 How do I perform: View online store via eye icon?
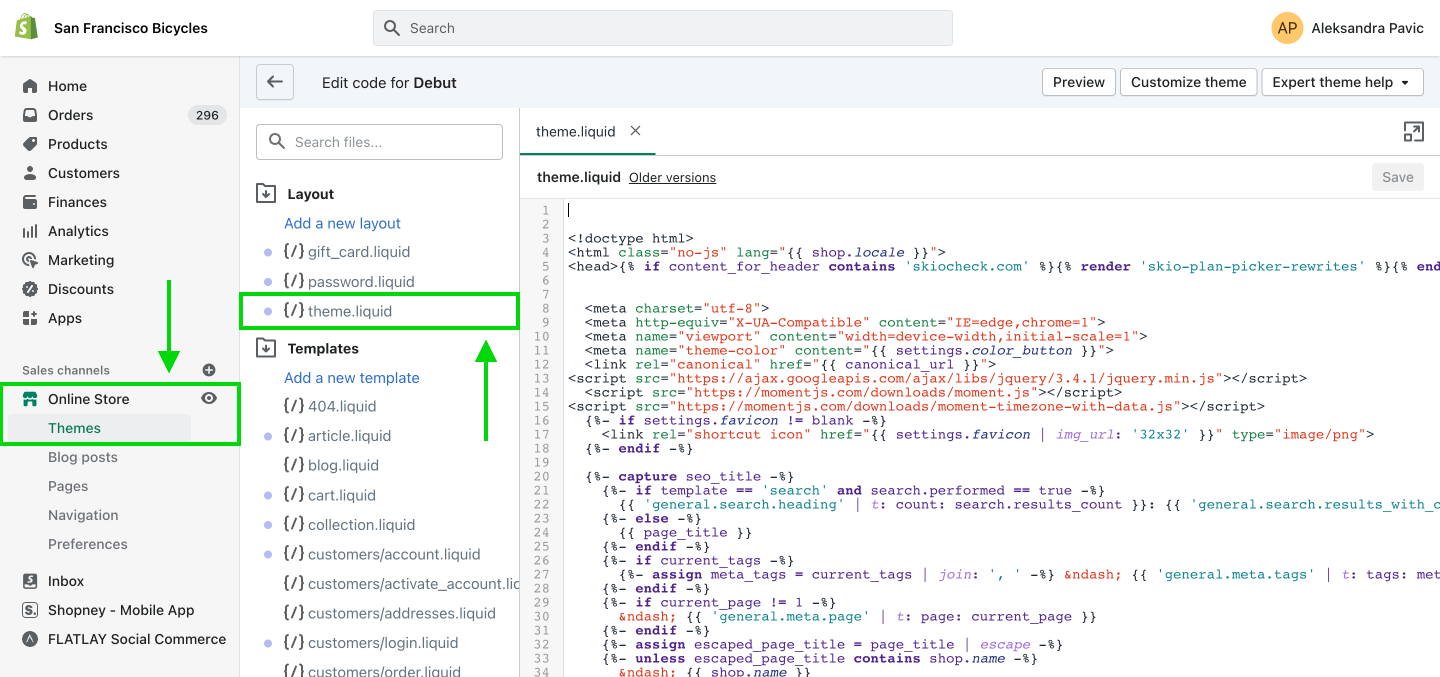[209, 398]
